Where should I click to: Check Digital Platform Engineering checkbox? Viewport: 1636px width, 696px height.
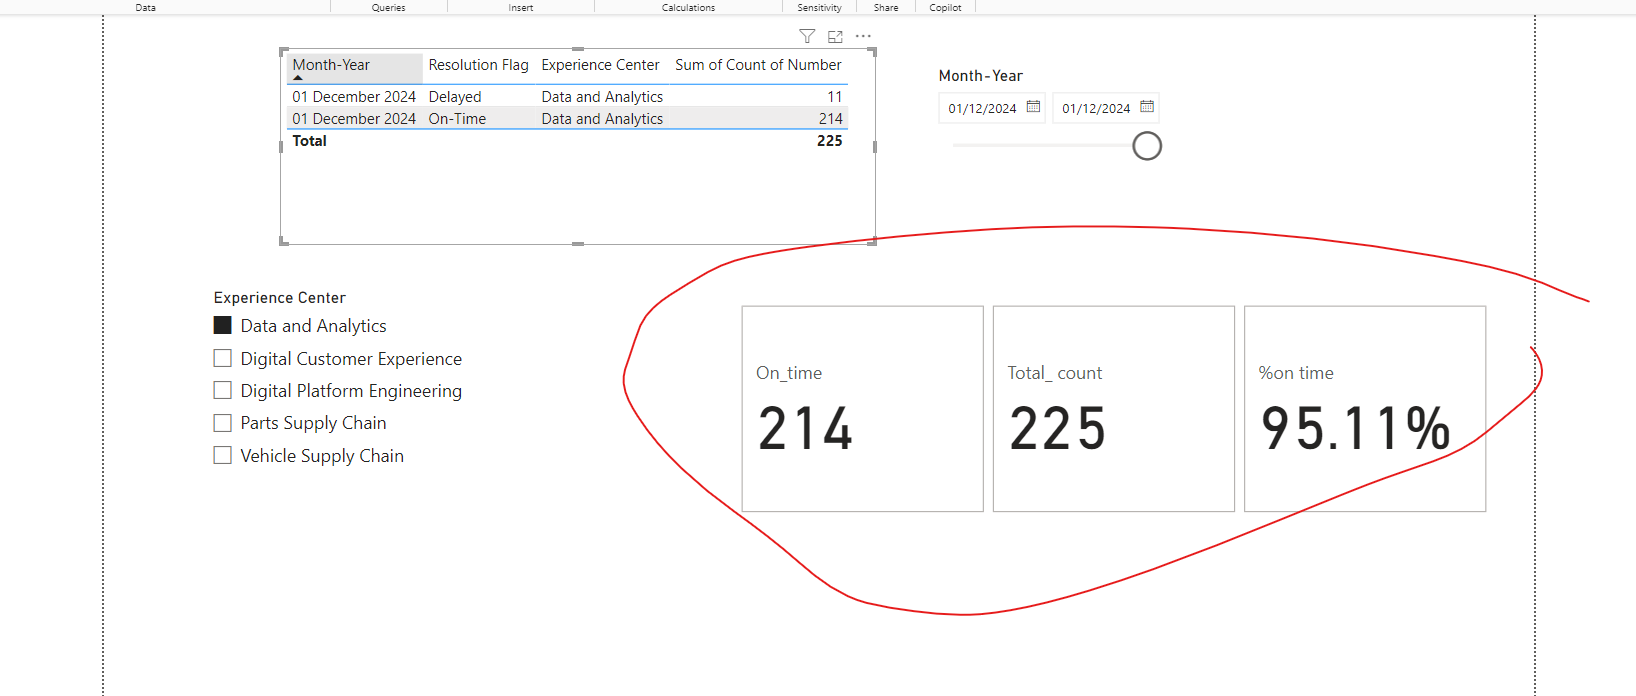coord(223,390)
